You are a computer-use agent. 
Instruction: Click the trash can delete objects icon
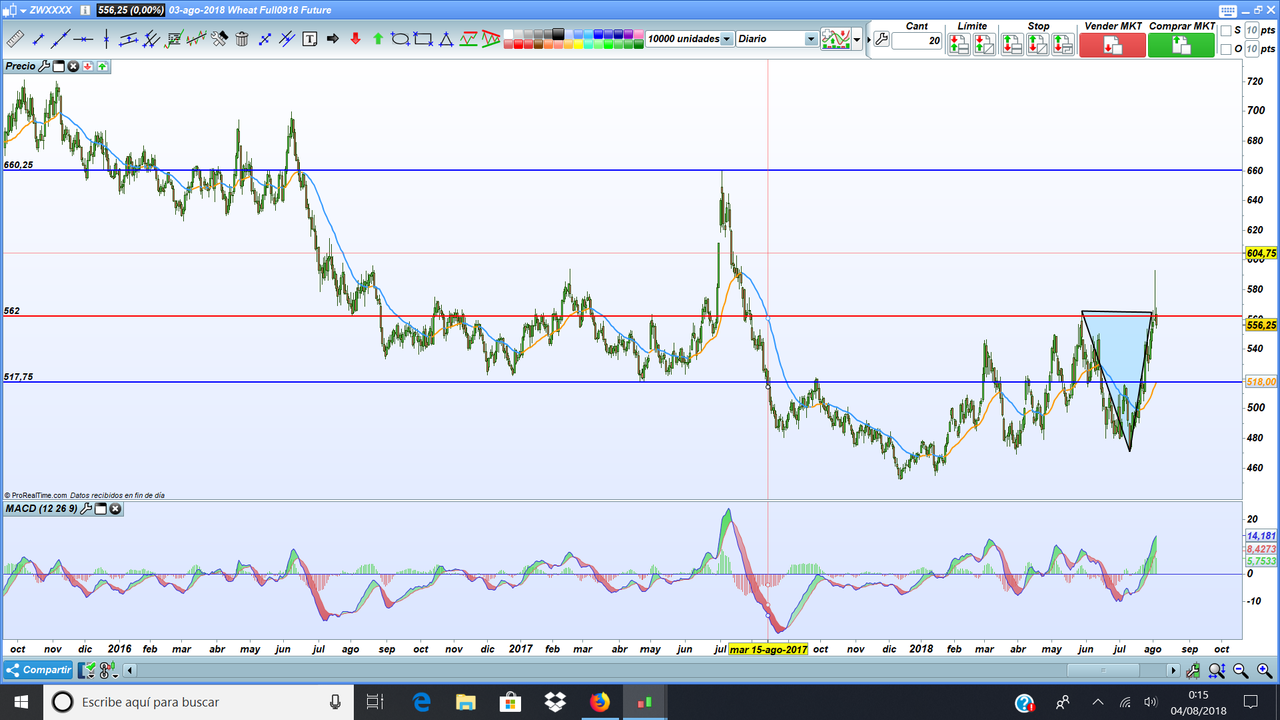(x=242, y=39)
